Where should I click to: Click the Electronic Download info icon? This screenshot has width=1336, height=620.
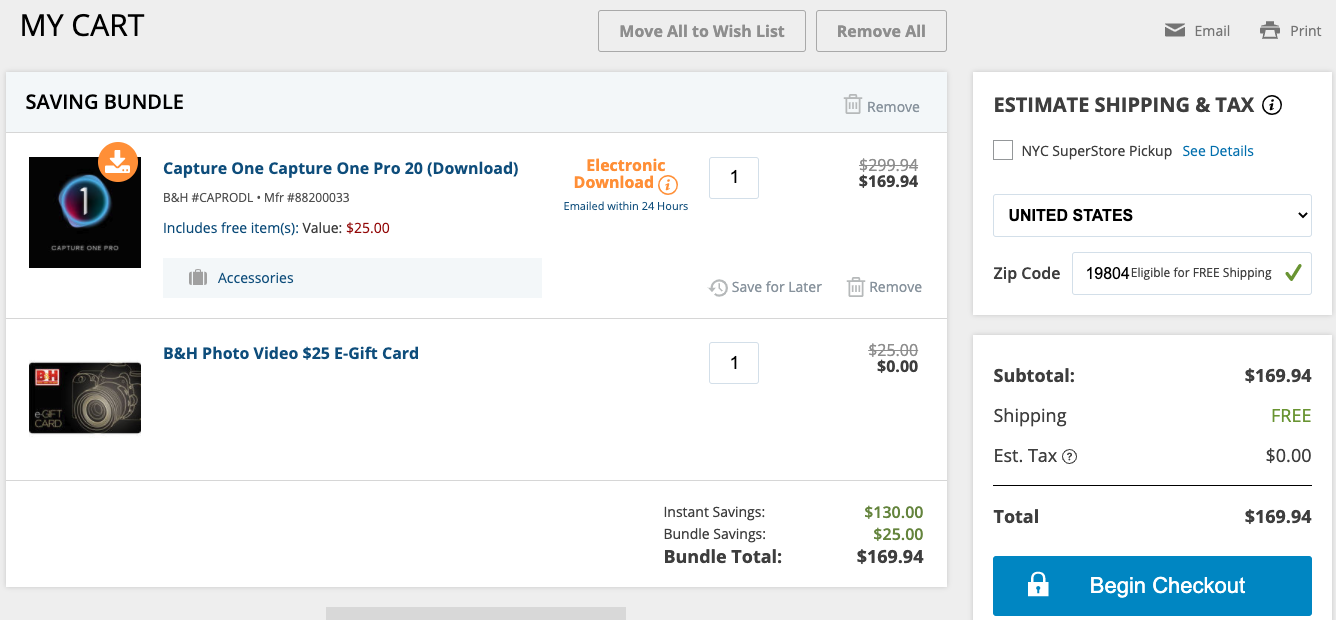point(668,185)
